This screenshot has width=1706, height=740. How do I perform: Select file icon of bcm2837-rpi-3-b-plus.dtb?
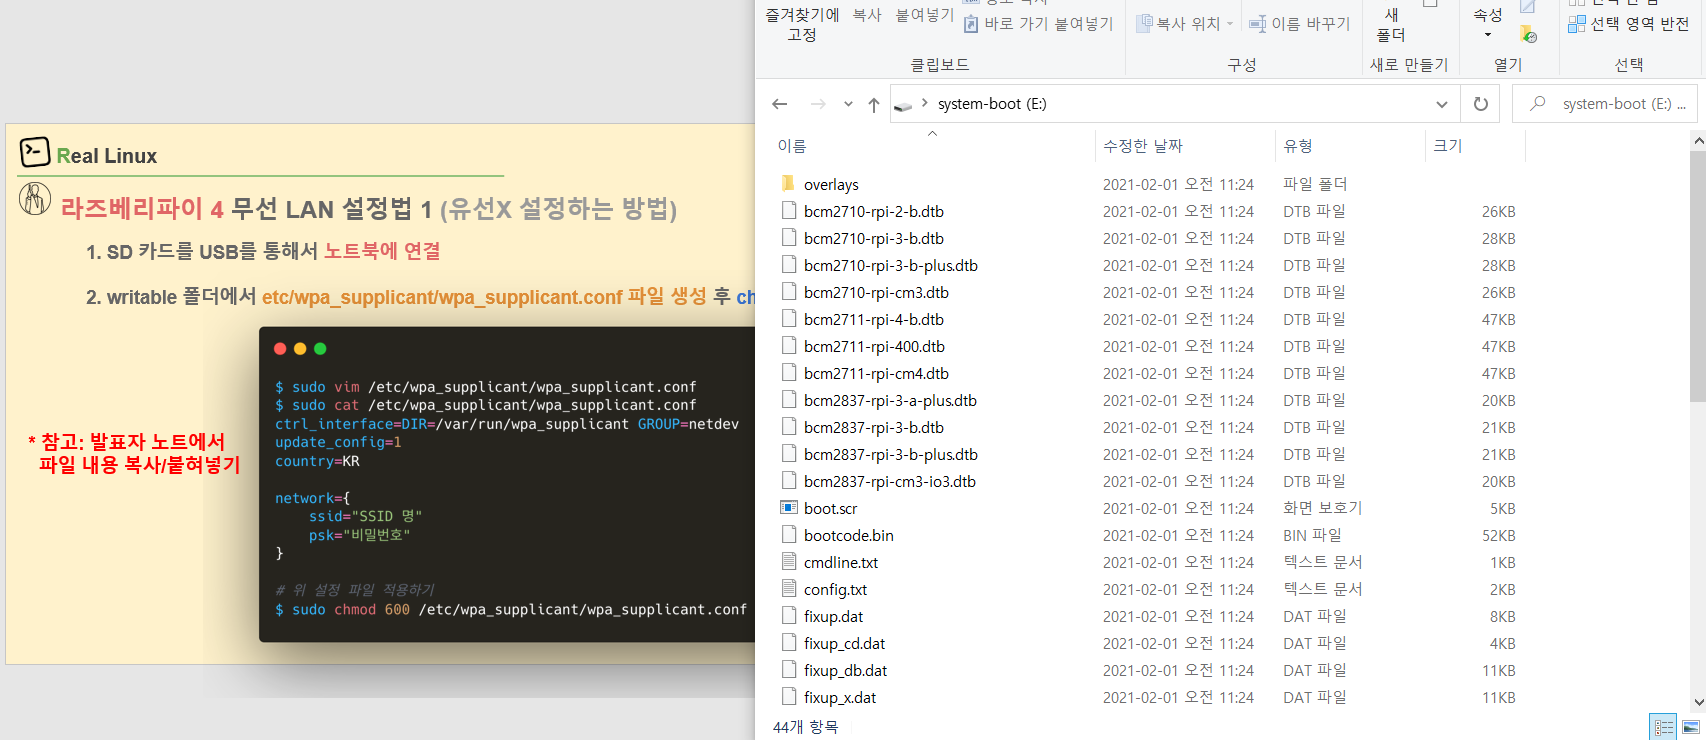coord(788,454)
